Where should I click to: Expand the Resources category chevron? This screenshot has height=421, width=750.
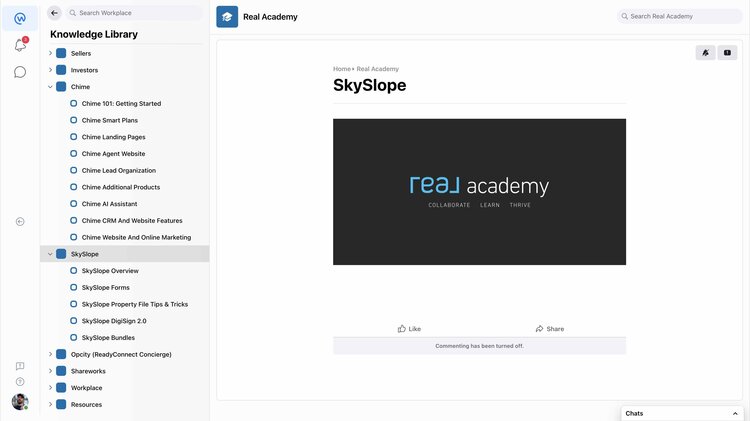[50, 405]
